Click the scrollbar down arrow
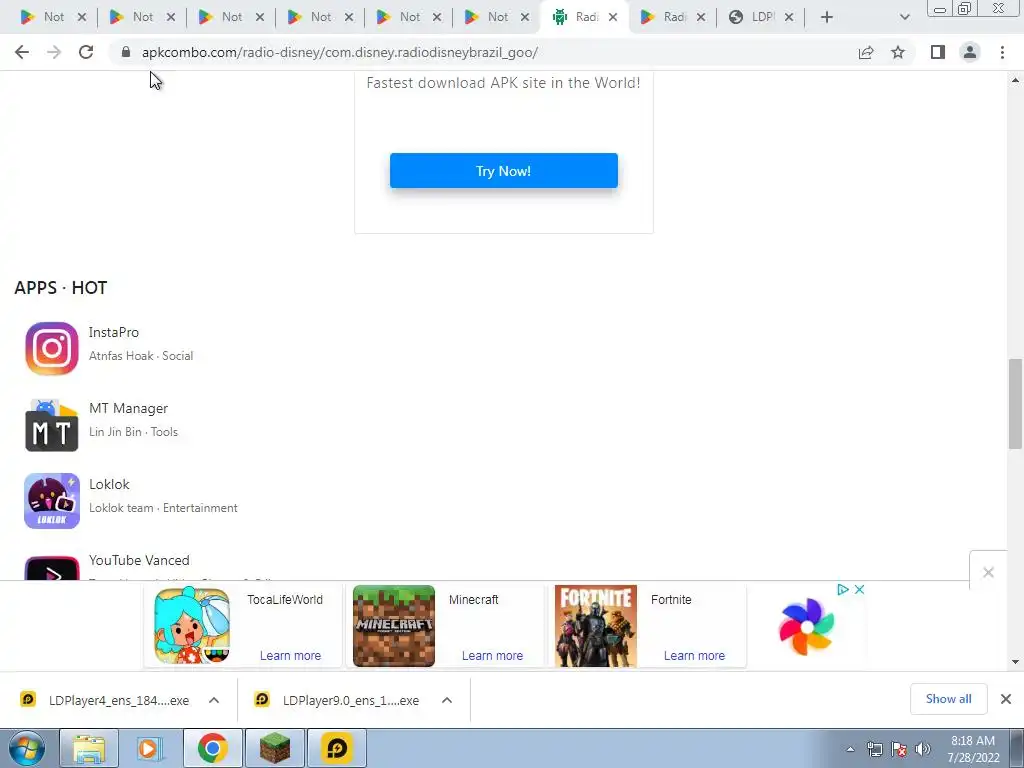This screenshot has width=1024, height=768. click(x=1016, y=662)
